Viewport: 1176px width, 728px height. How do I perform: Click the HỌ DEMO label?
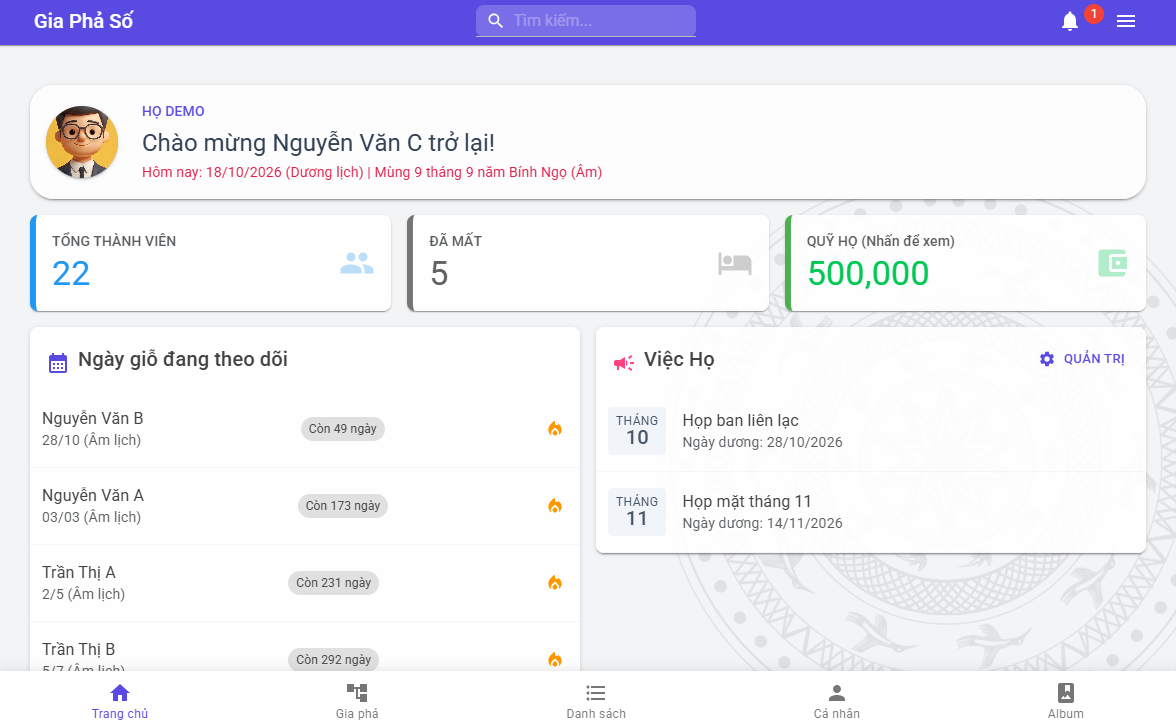tap(173, 111)
